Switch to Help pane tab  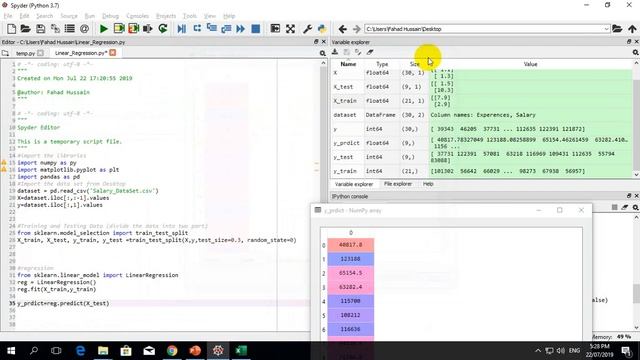pos(428,184)
